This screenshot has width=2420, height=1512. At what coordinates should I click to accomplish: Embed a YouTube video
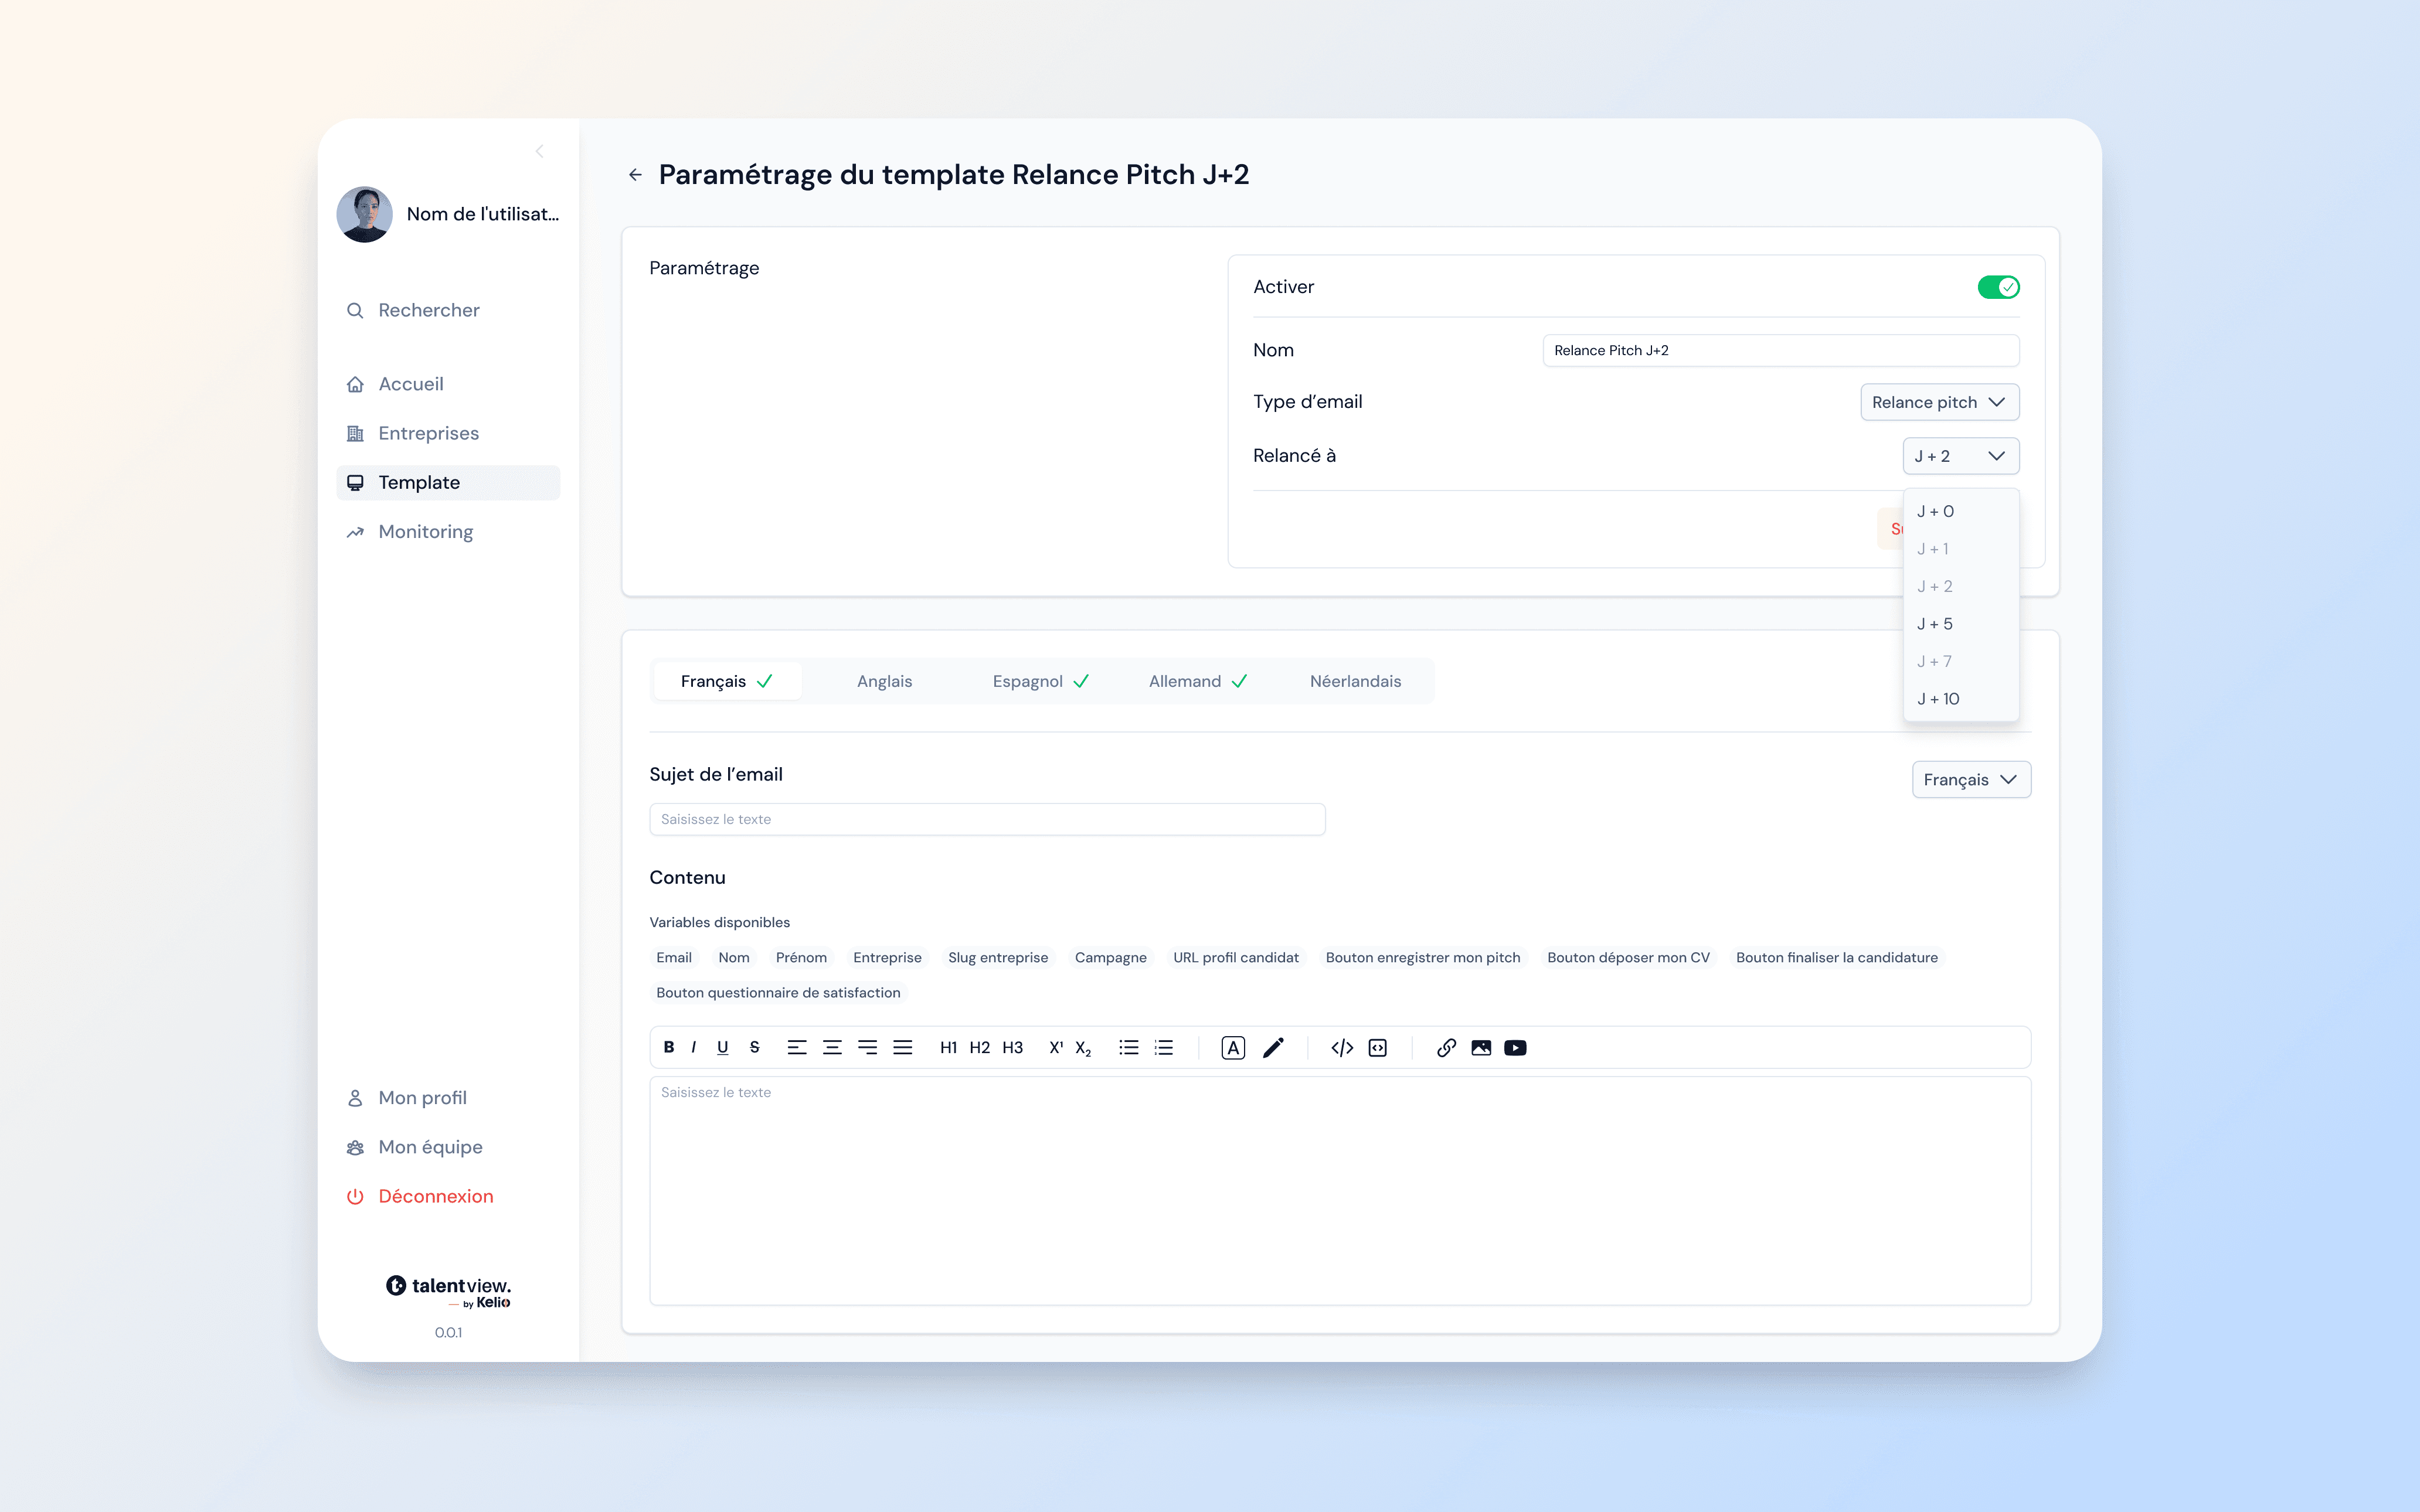pyautogui.click(x=1515, y=1047)
